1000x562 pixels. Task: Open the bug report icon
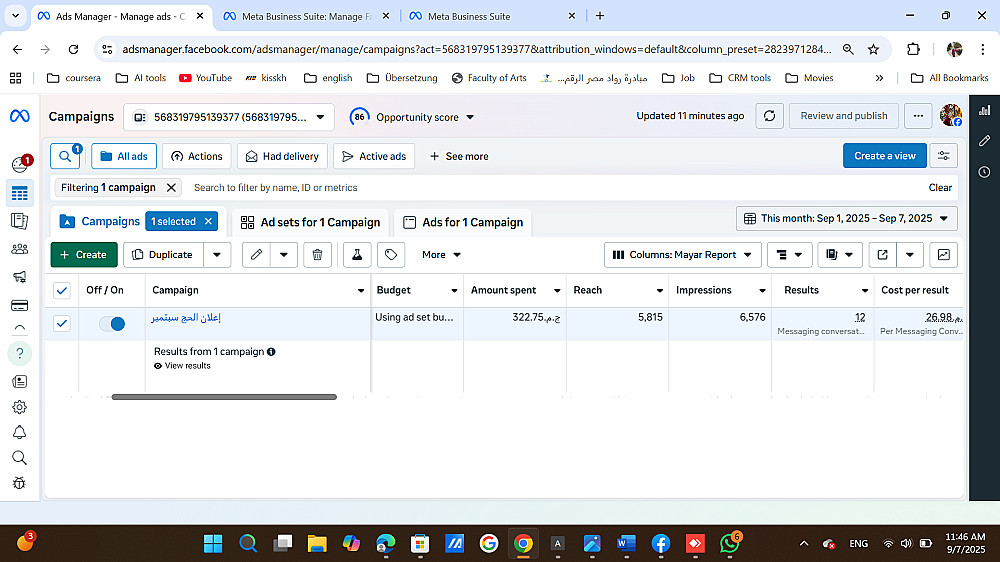pyautogui.click(x=20, y=483)
